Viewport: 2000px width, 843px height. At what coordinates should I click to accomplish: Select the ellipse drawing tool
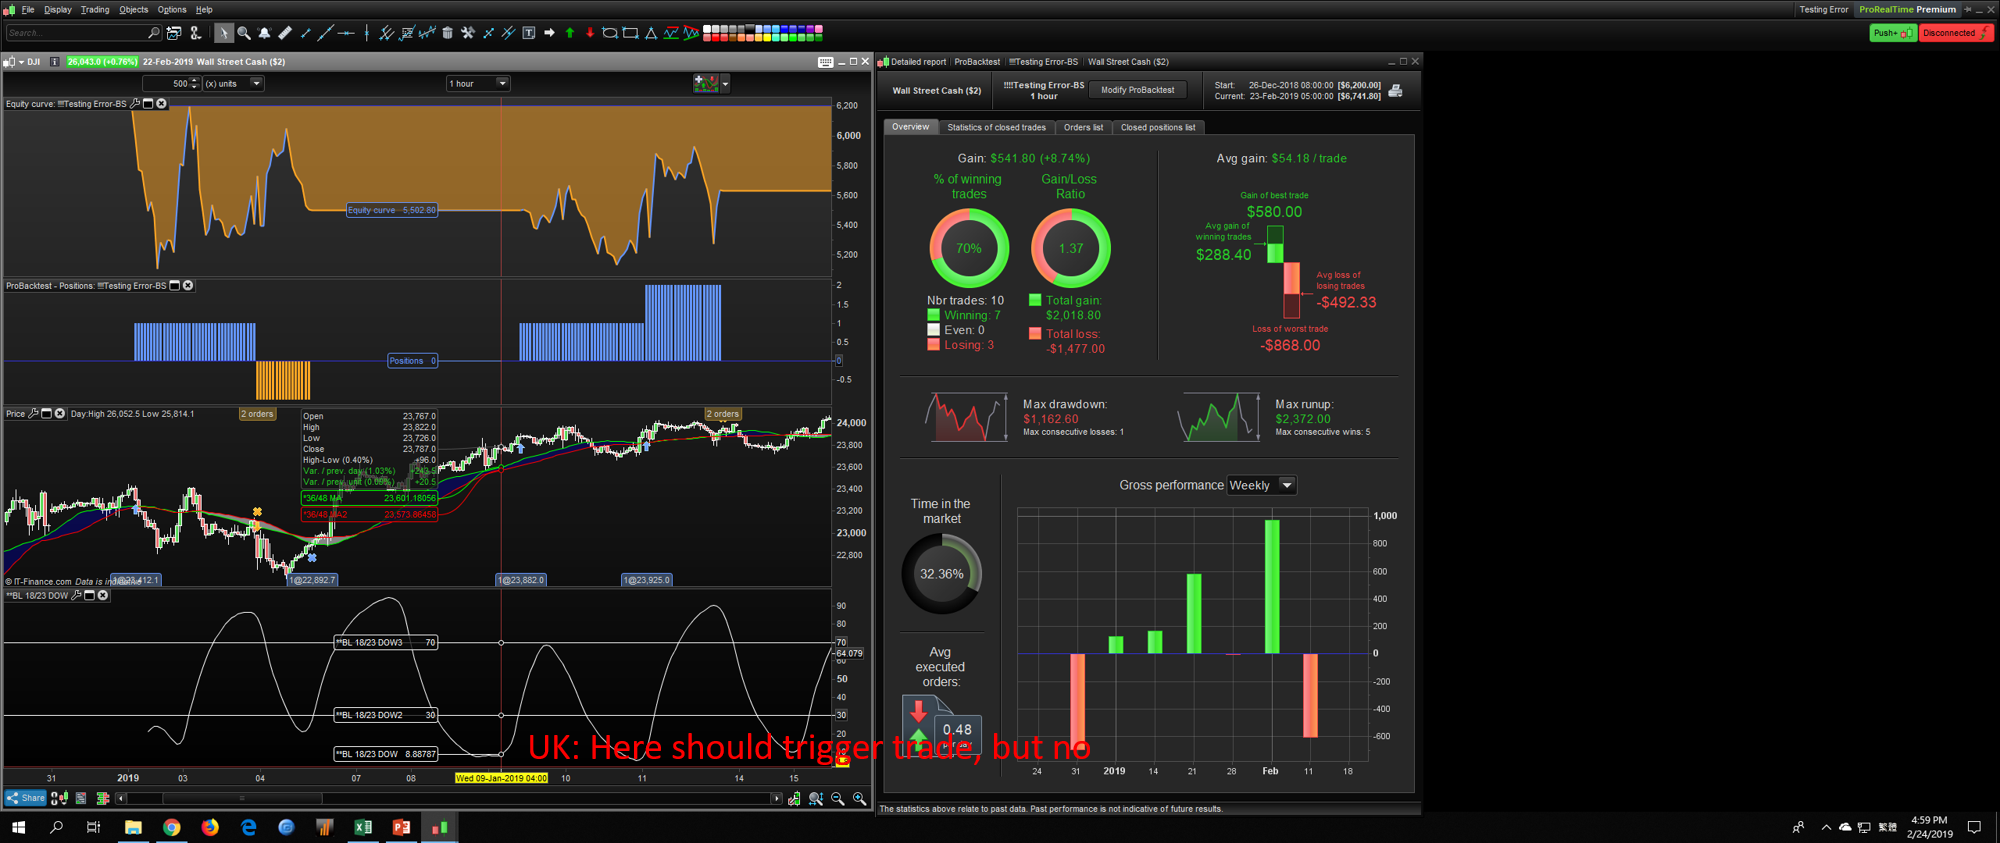[x=610, y=33]
